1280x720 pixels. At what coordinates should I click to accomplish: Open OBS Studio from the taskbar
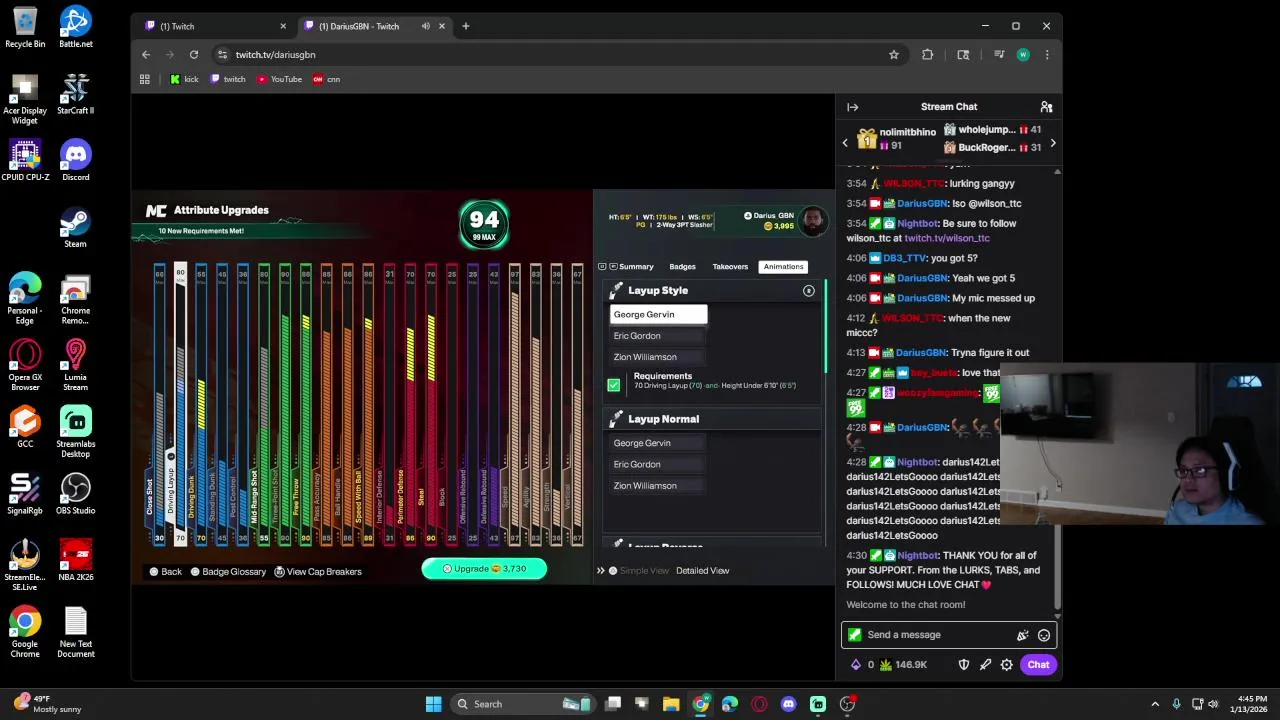tap(847, 704)
